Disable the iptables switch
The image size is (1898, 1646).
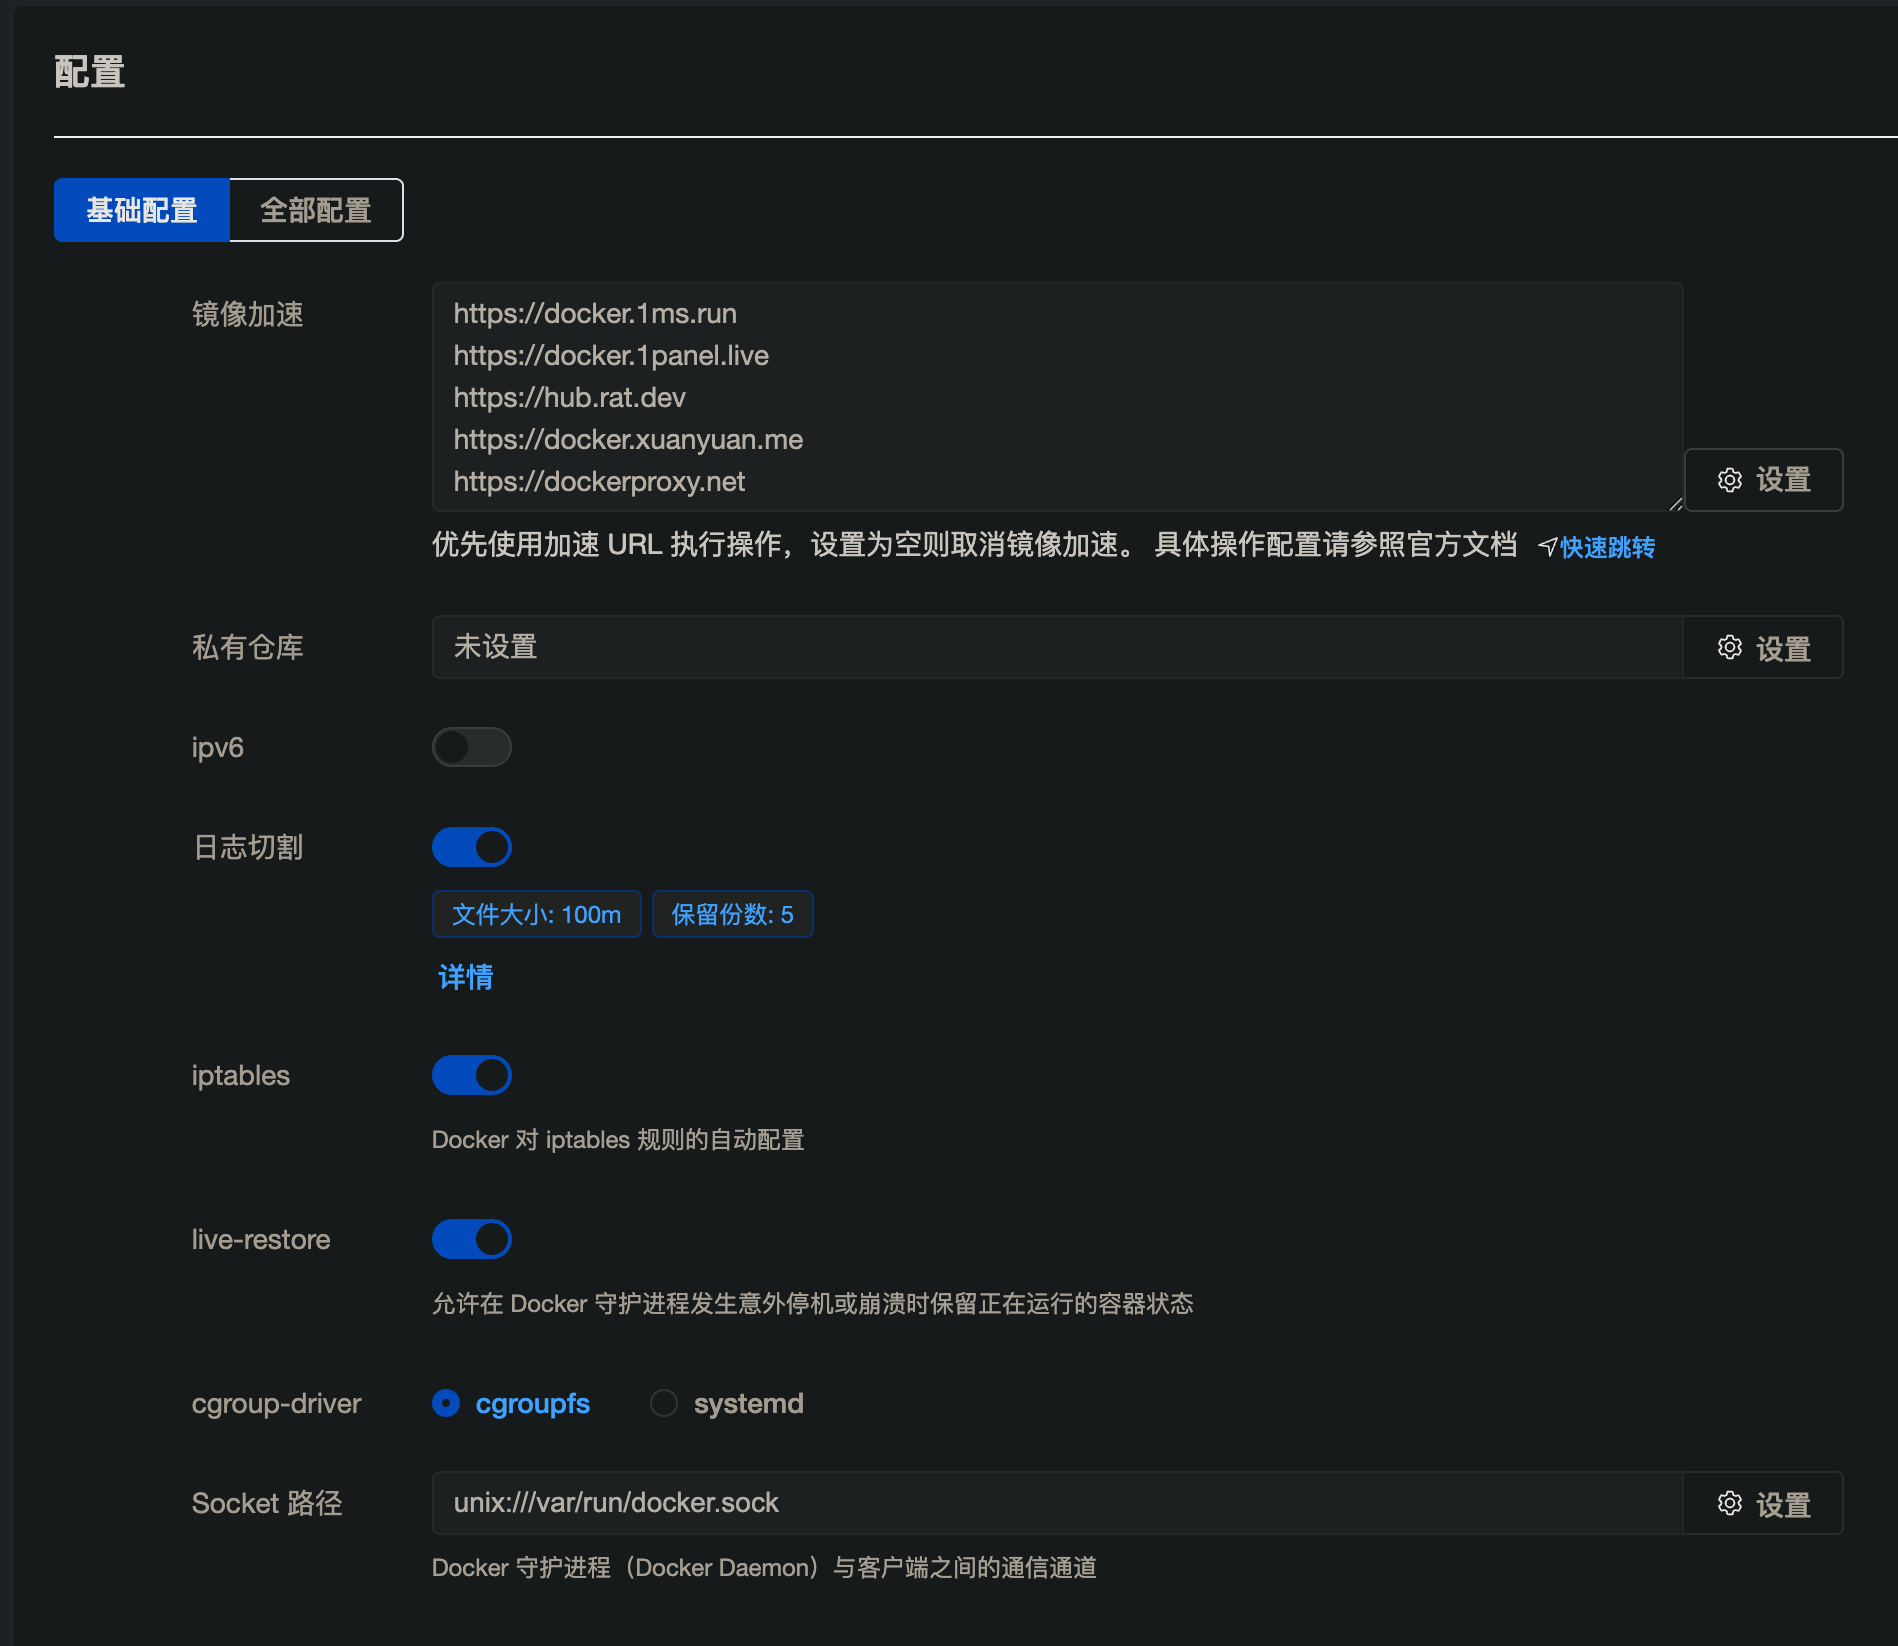[x=471, y=1075]
